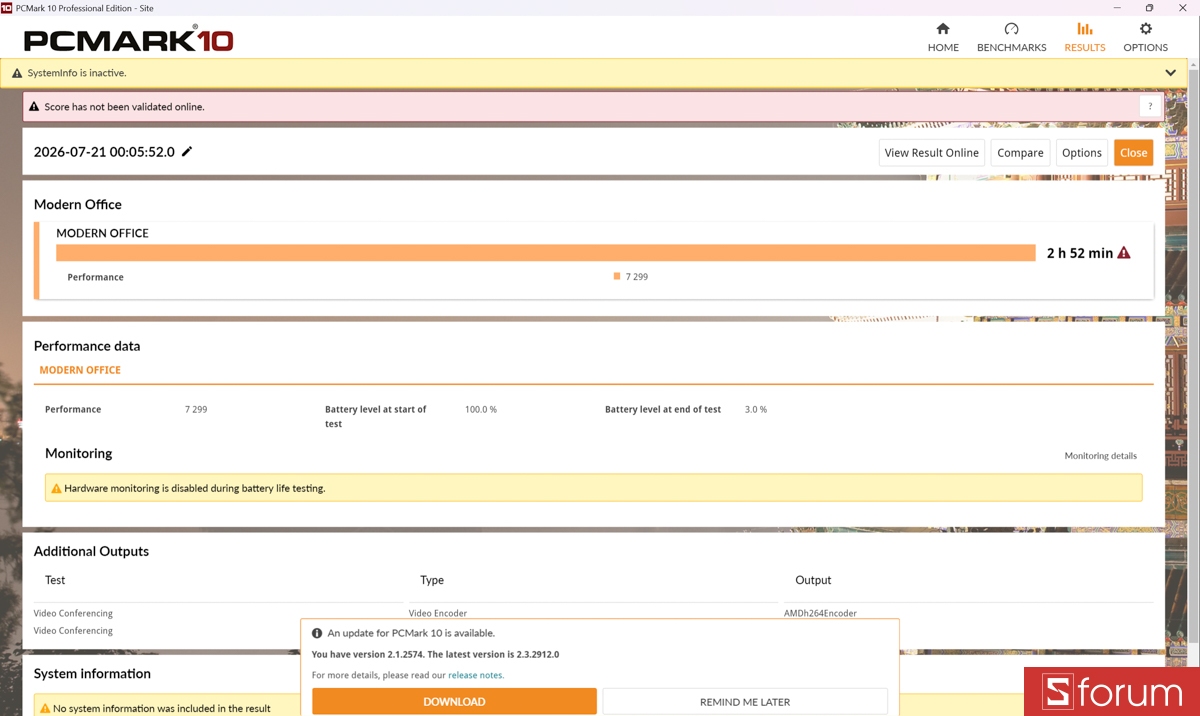Click the PCMark 10 title bar app icon
1200x716 pixels.
7,7
